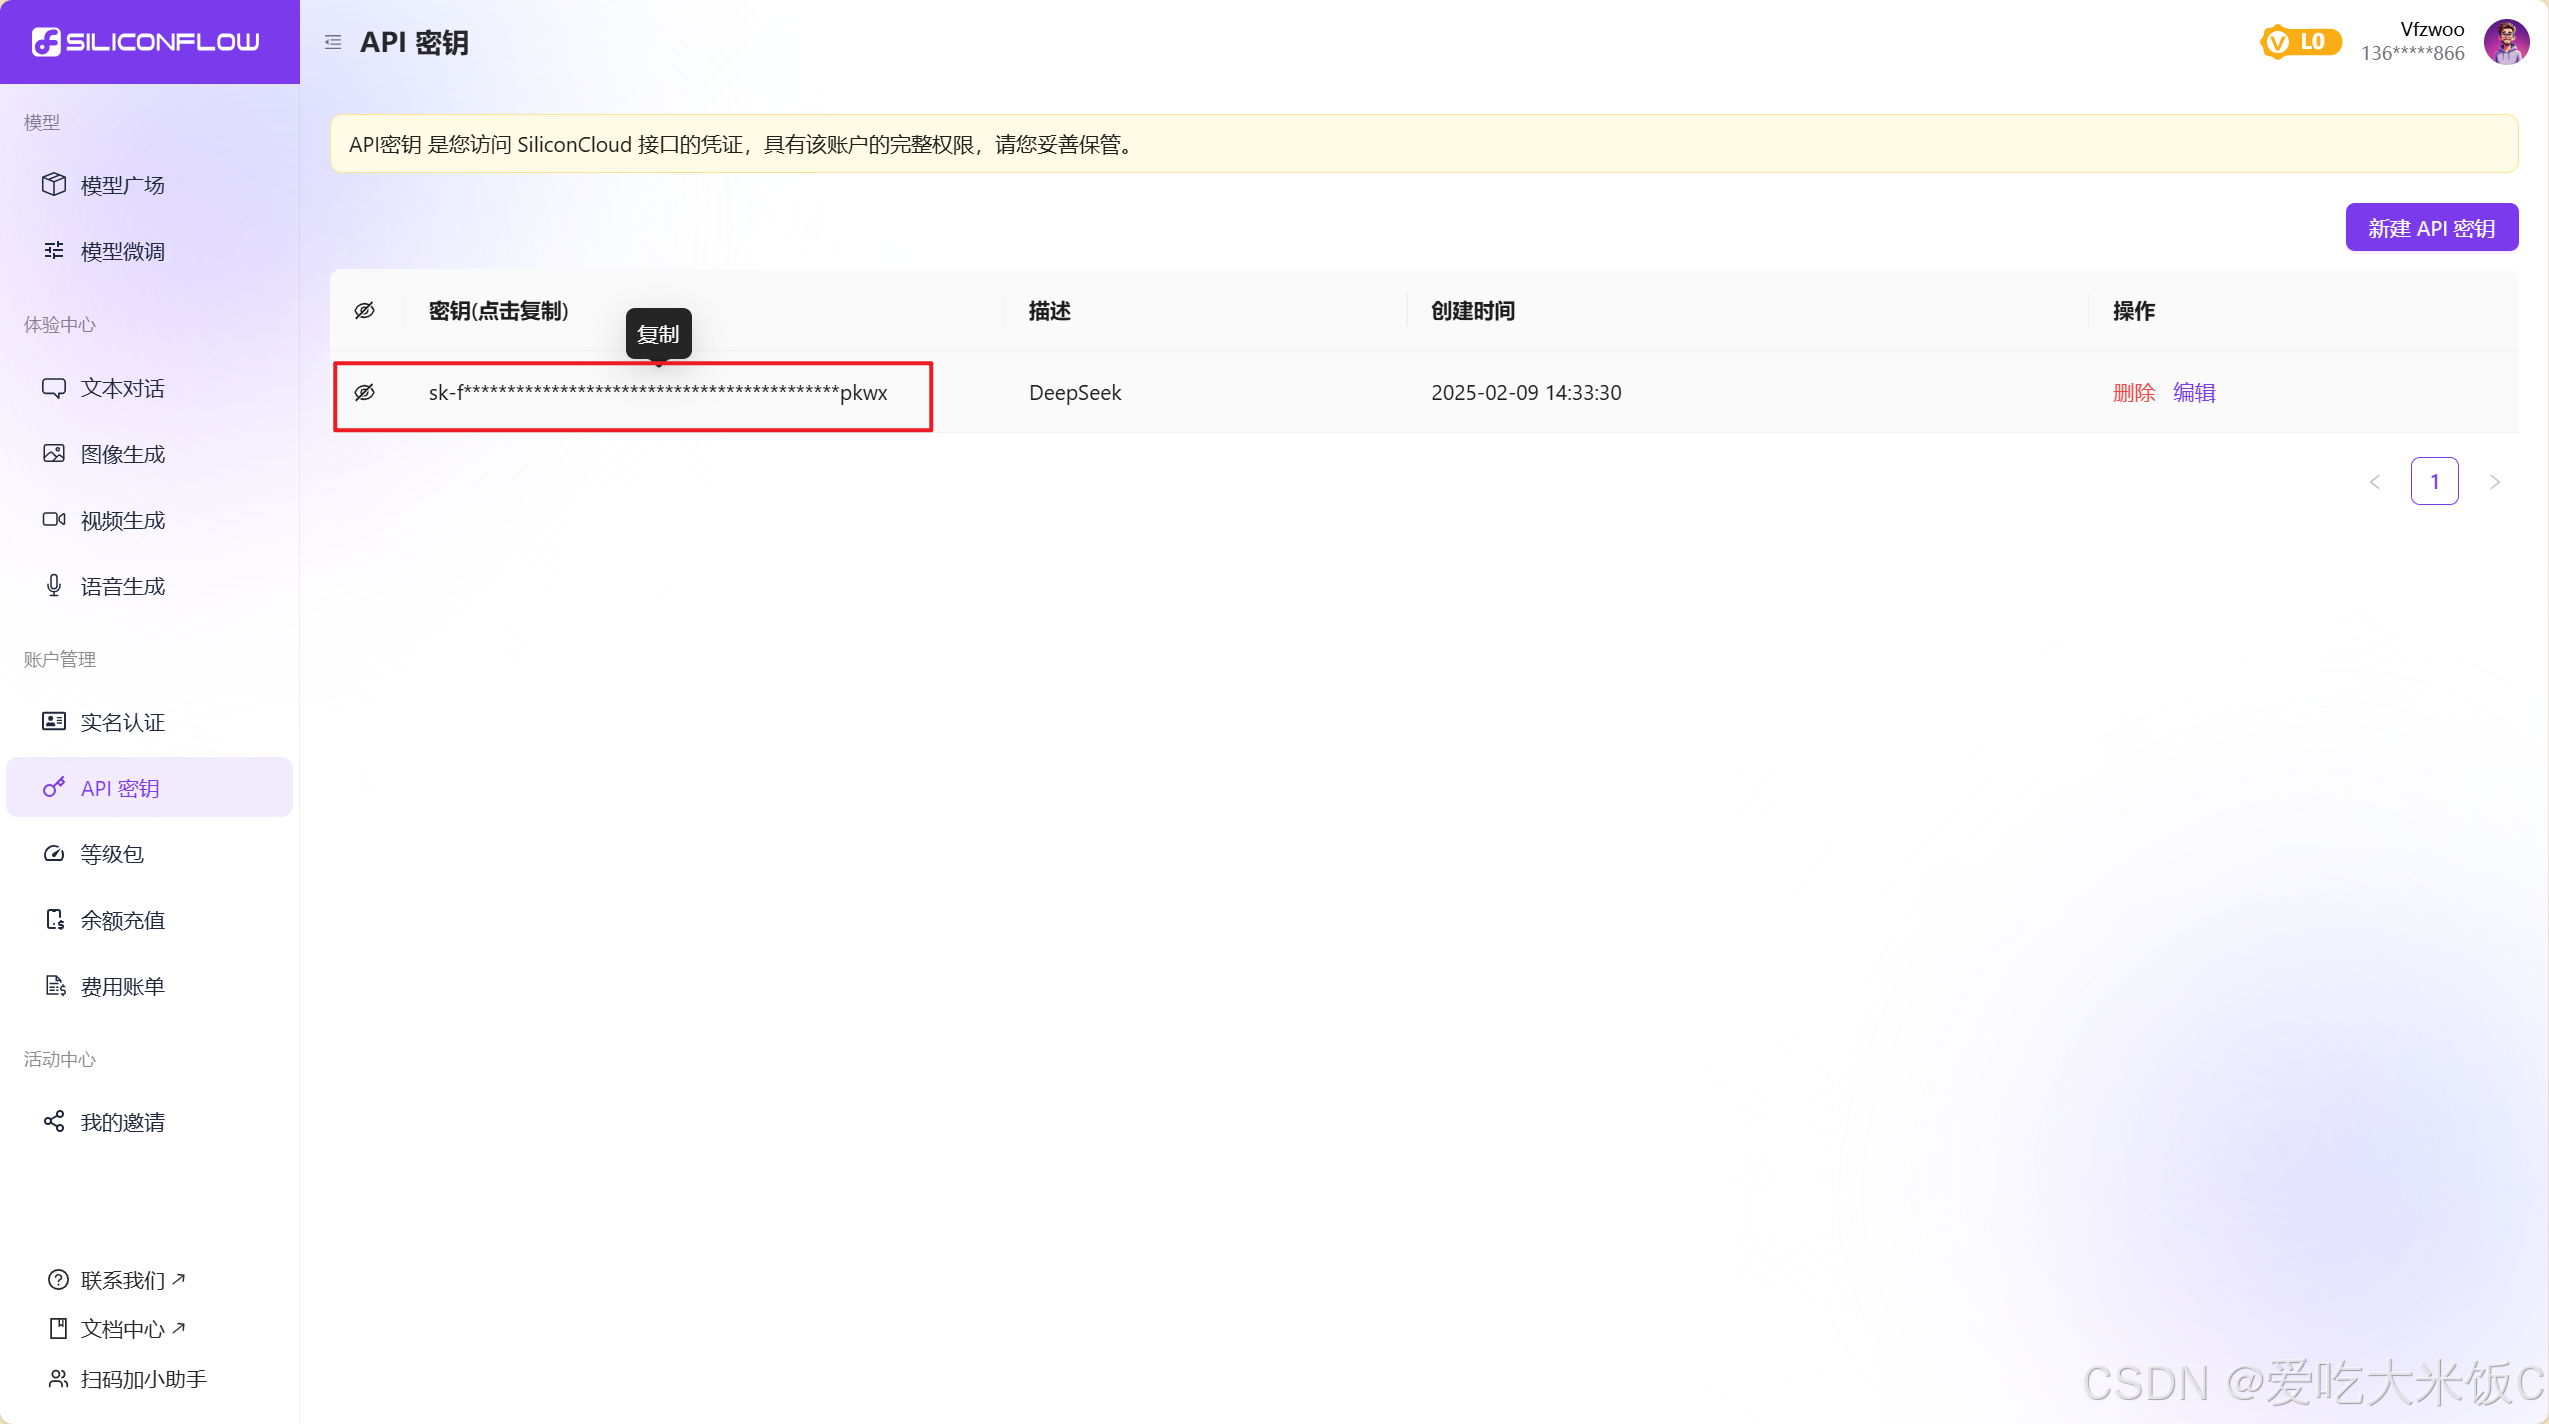Go to 图像生成 page
The width and height of the screenshot is (2549, 1424).
click(x=122, y=454)
